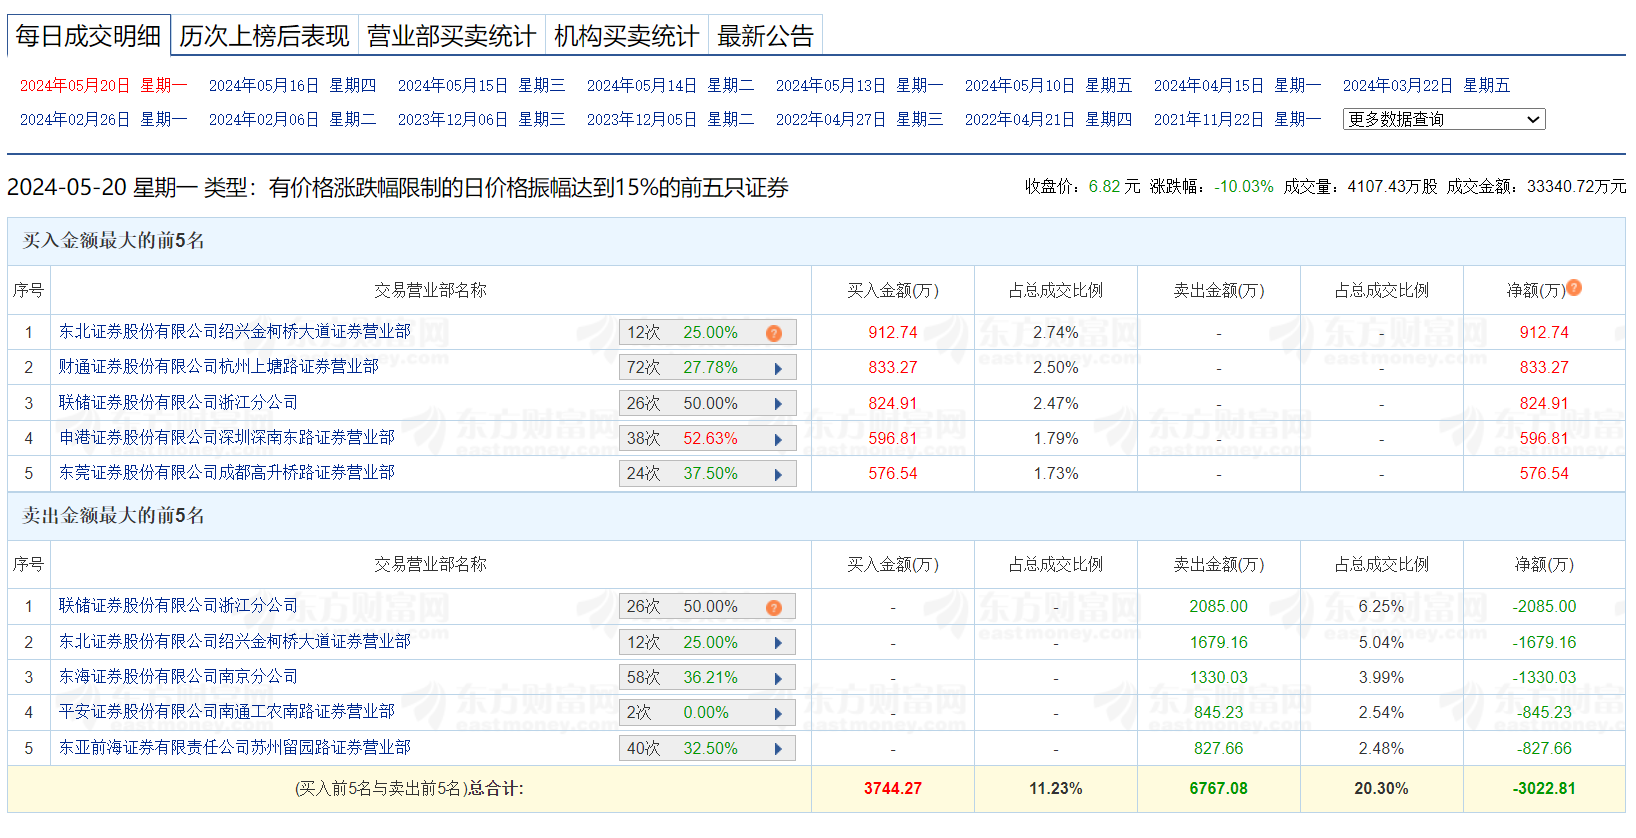The image size is (1636, 838).
Task: Click change percentage -10.03%
Action: pos(1244,187)
